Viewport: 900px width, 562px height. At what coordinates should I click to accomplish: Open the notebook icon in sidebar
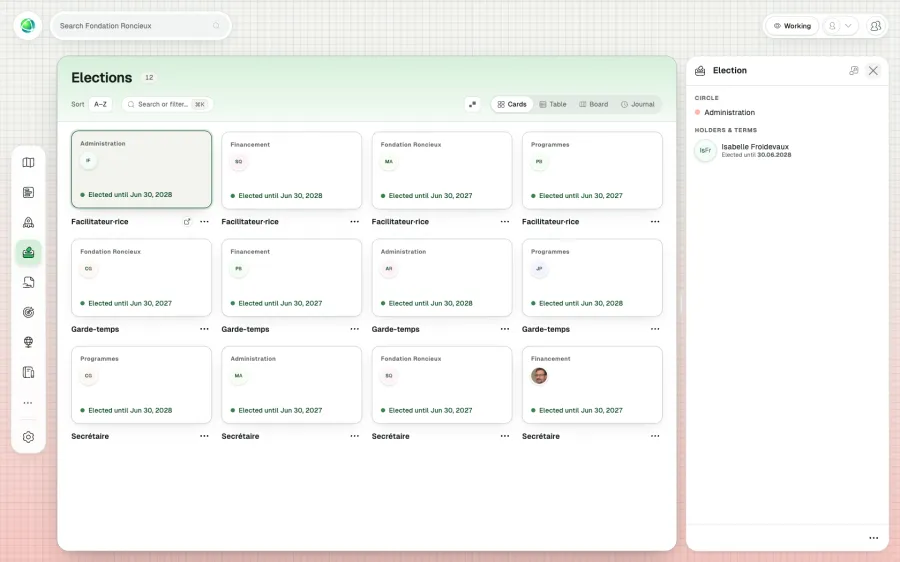pos(28,372)
